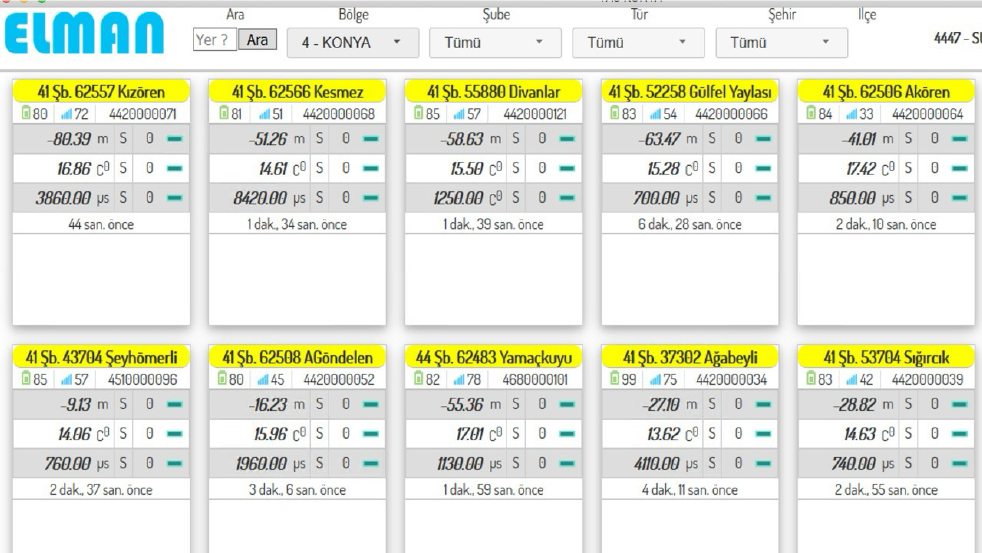This screenshot has width=982, height=553.
Task: Click the 740.00 µs reading
Action: pyautogui.click(x=854, y=463)
